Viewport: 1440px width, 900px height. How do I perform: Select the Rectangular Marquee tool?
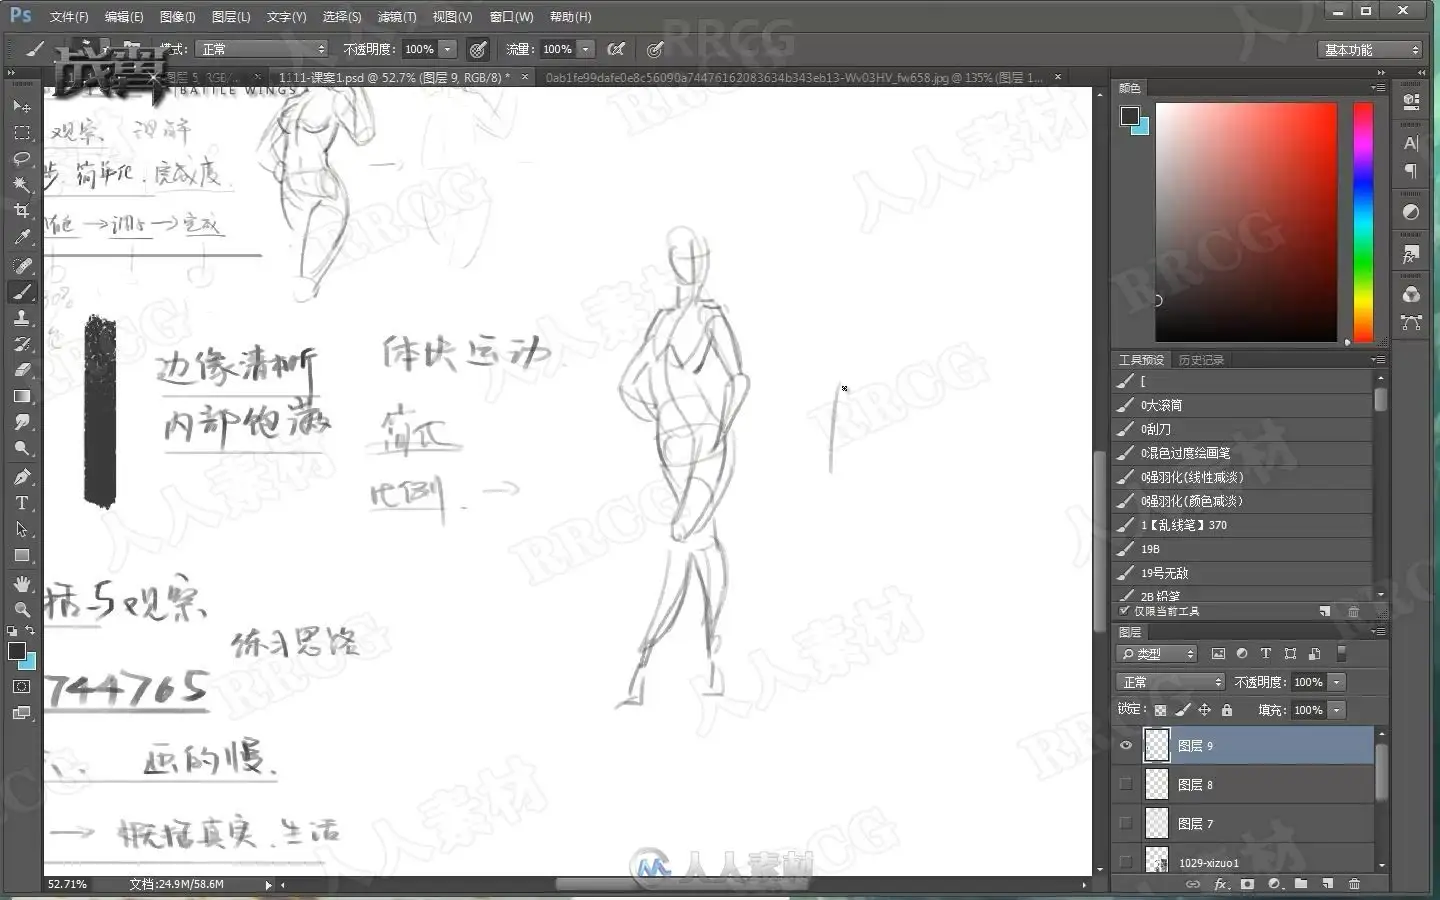22,132
